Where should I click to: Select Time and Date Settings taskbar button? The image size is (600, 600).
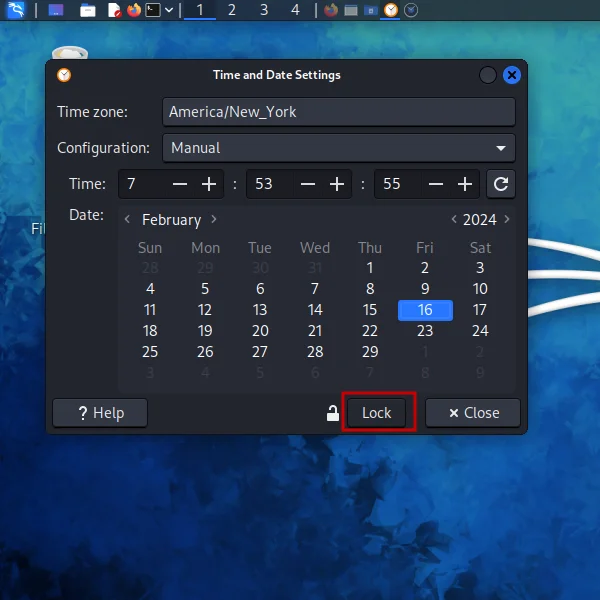[391, 10]
